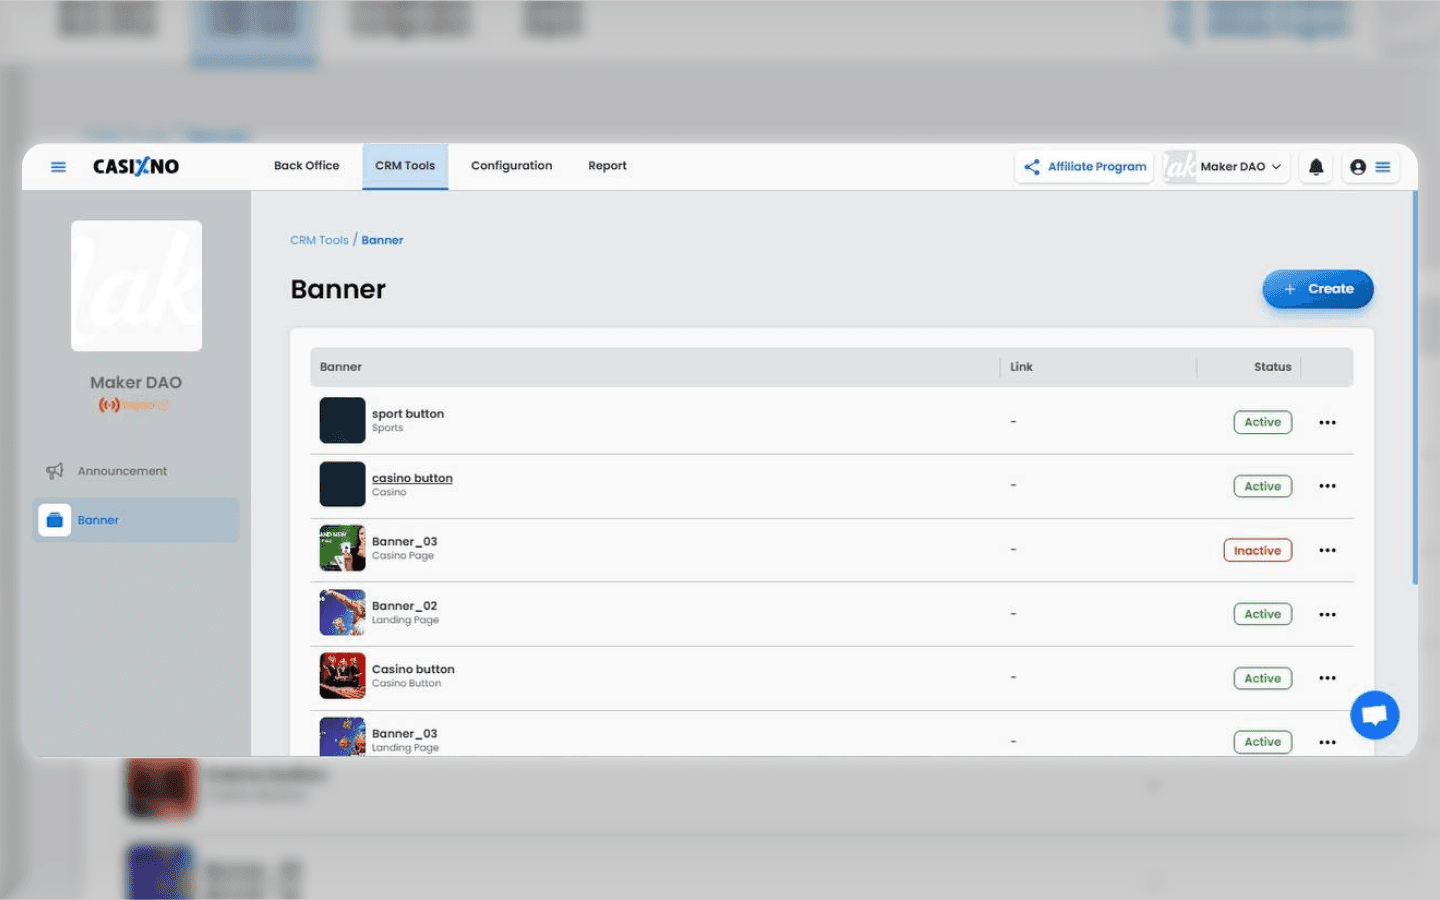
Task: Open the casino button banner link
Action: coord(412,477)
